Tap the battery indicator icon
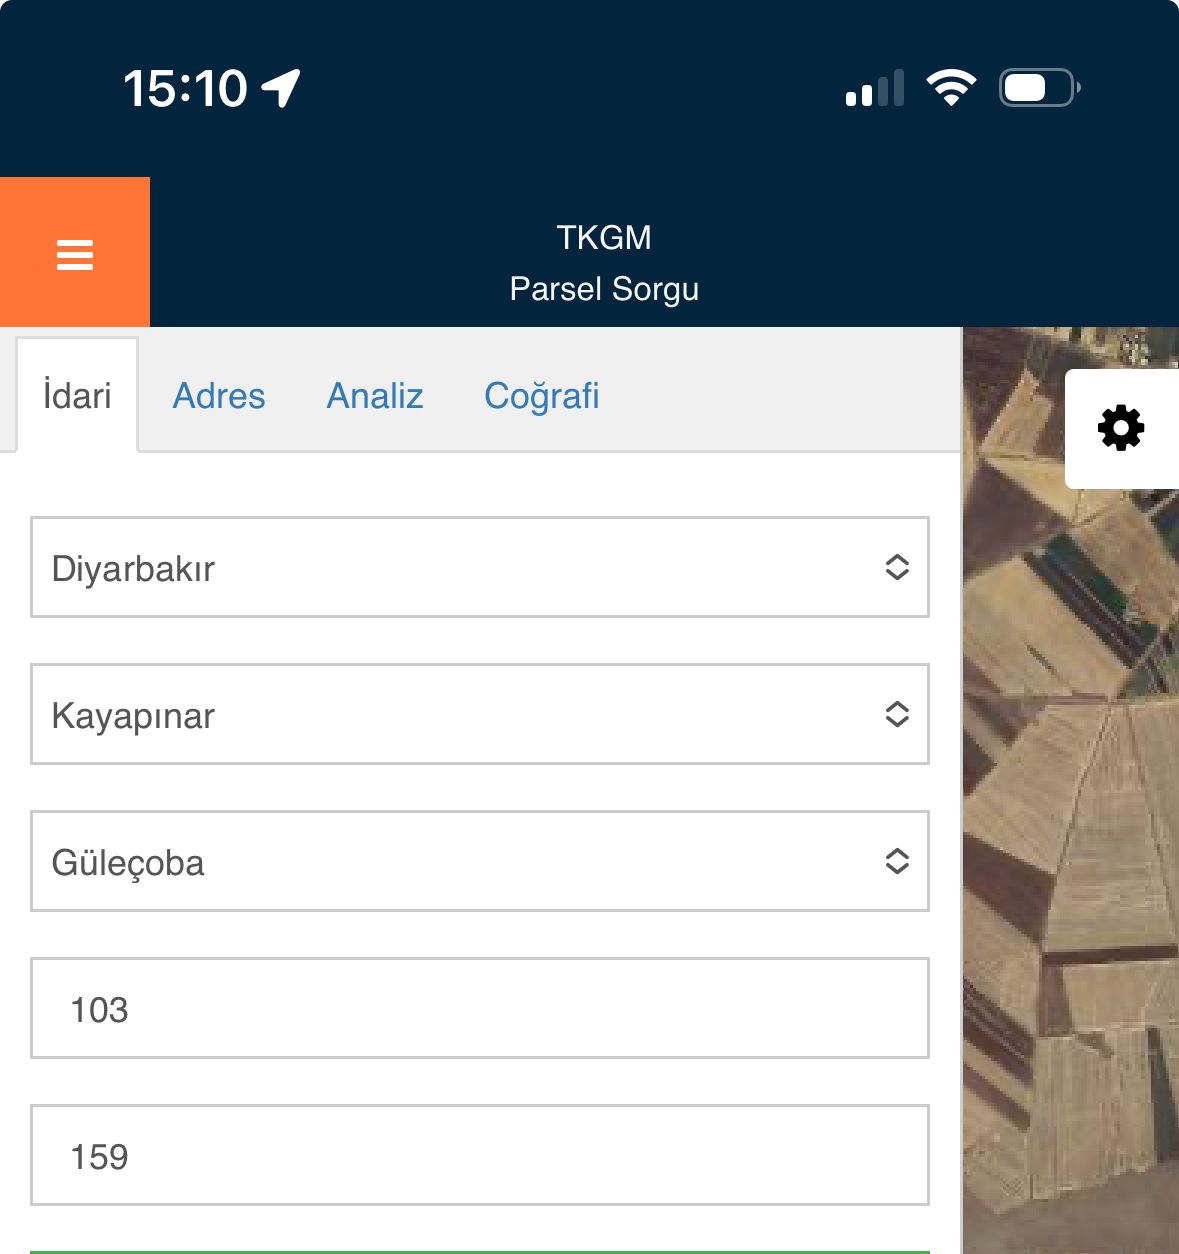The image size is (1179, 1254). coord(1040,88)
